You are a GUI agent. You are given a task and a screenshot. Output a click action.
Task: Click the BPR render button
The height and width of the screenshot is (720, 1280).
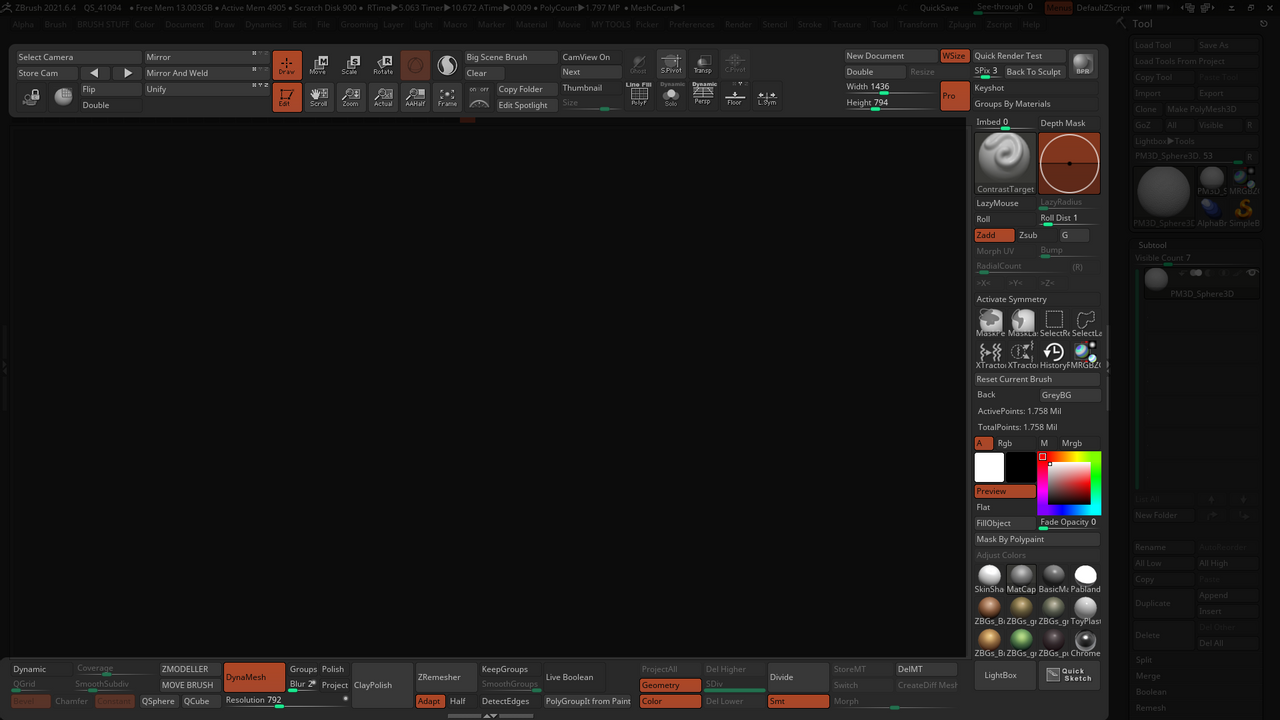click(1083, 64)
